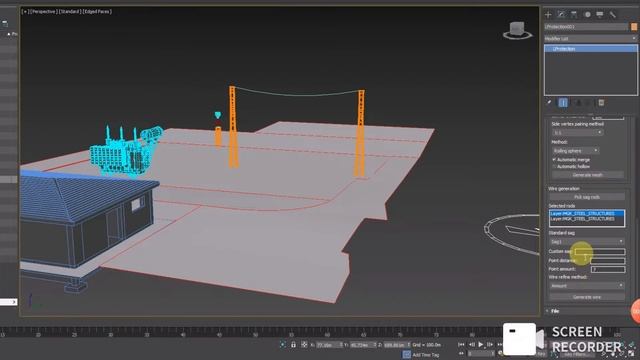This screenshot has width=640, height=360.
Task: Click the Pin Stack icon
Action: (x=549, y=102)
